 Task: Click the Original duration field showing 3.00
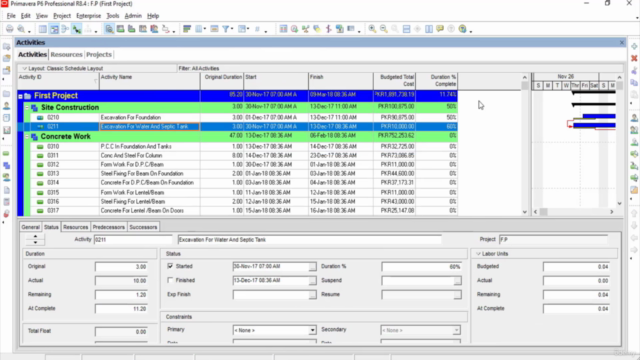point(121,267)
